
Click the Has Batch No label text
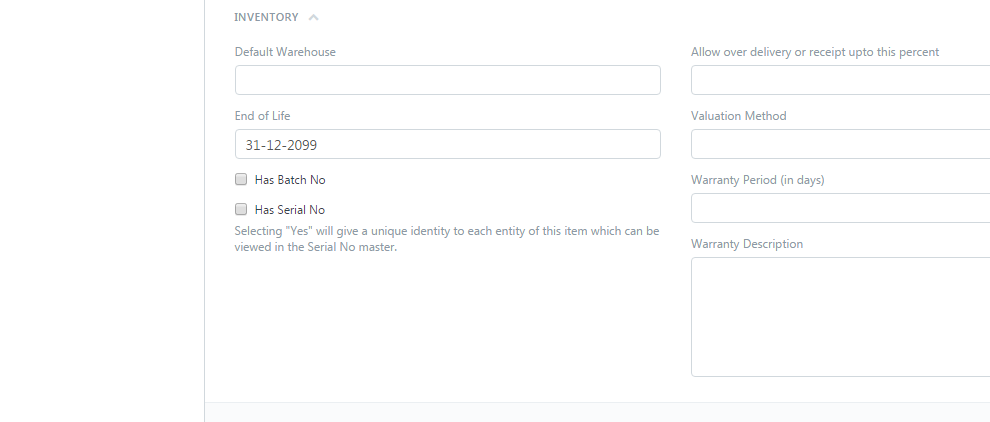tap(290, 180)
